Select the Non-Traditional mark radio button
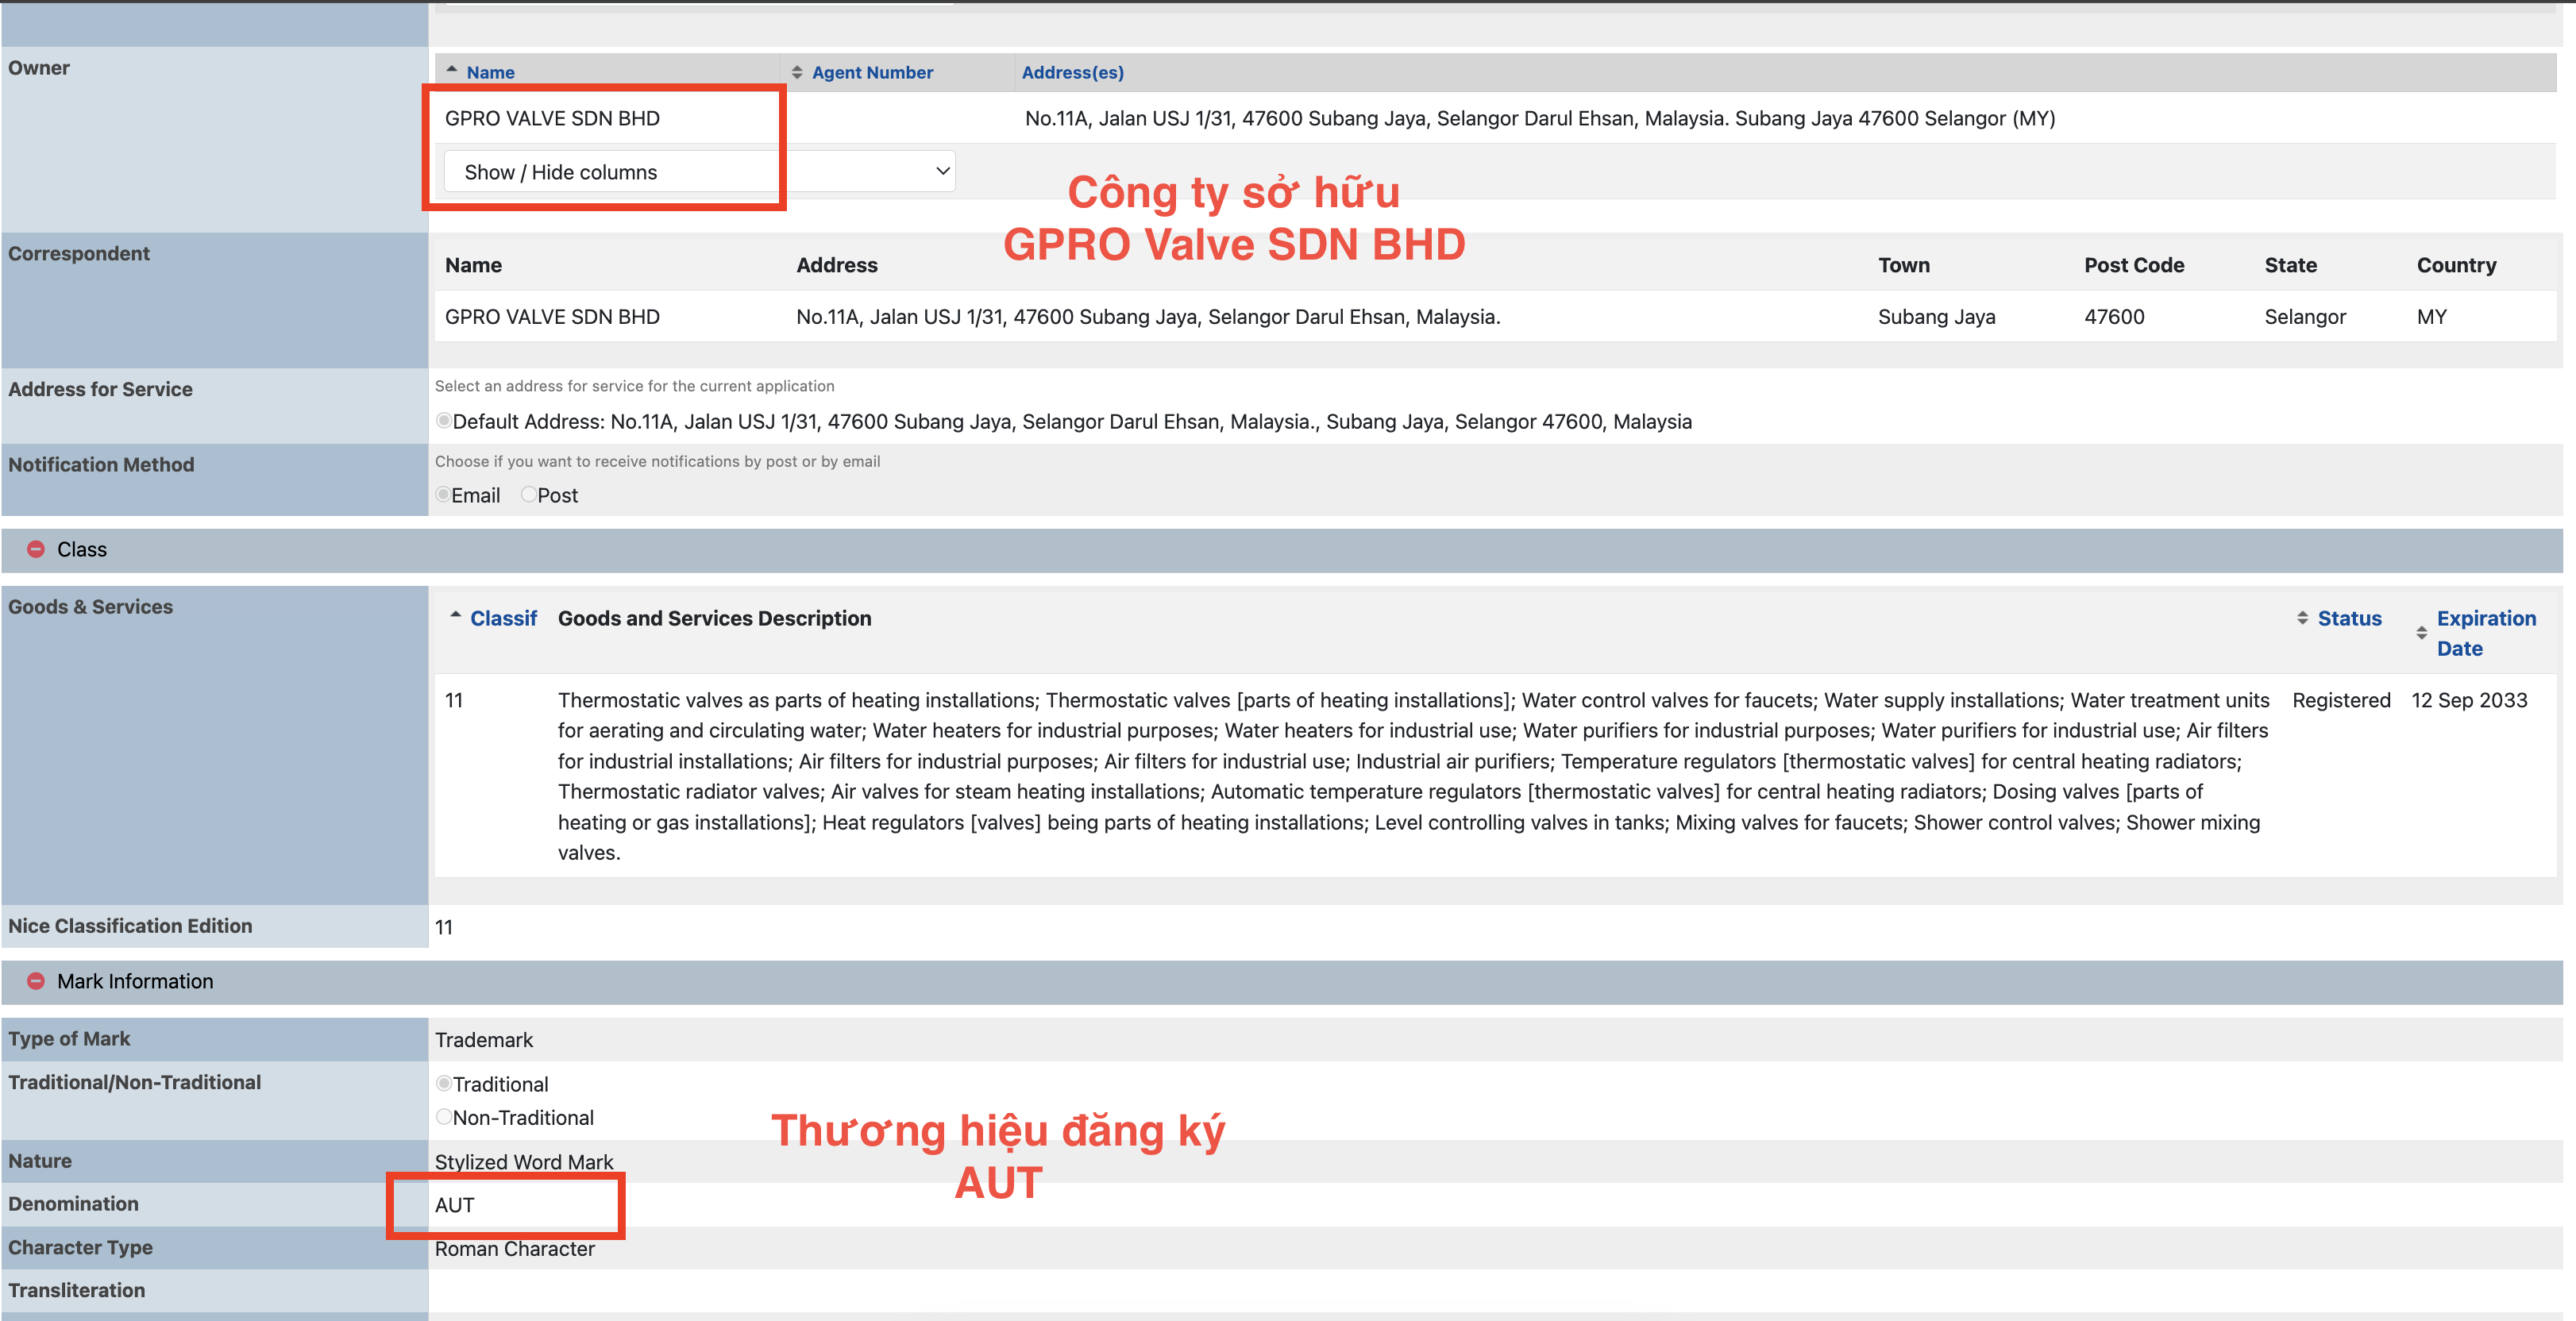Viewport: 2576px width, 1321px height. pos(444,1117)
